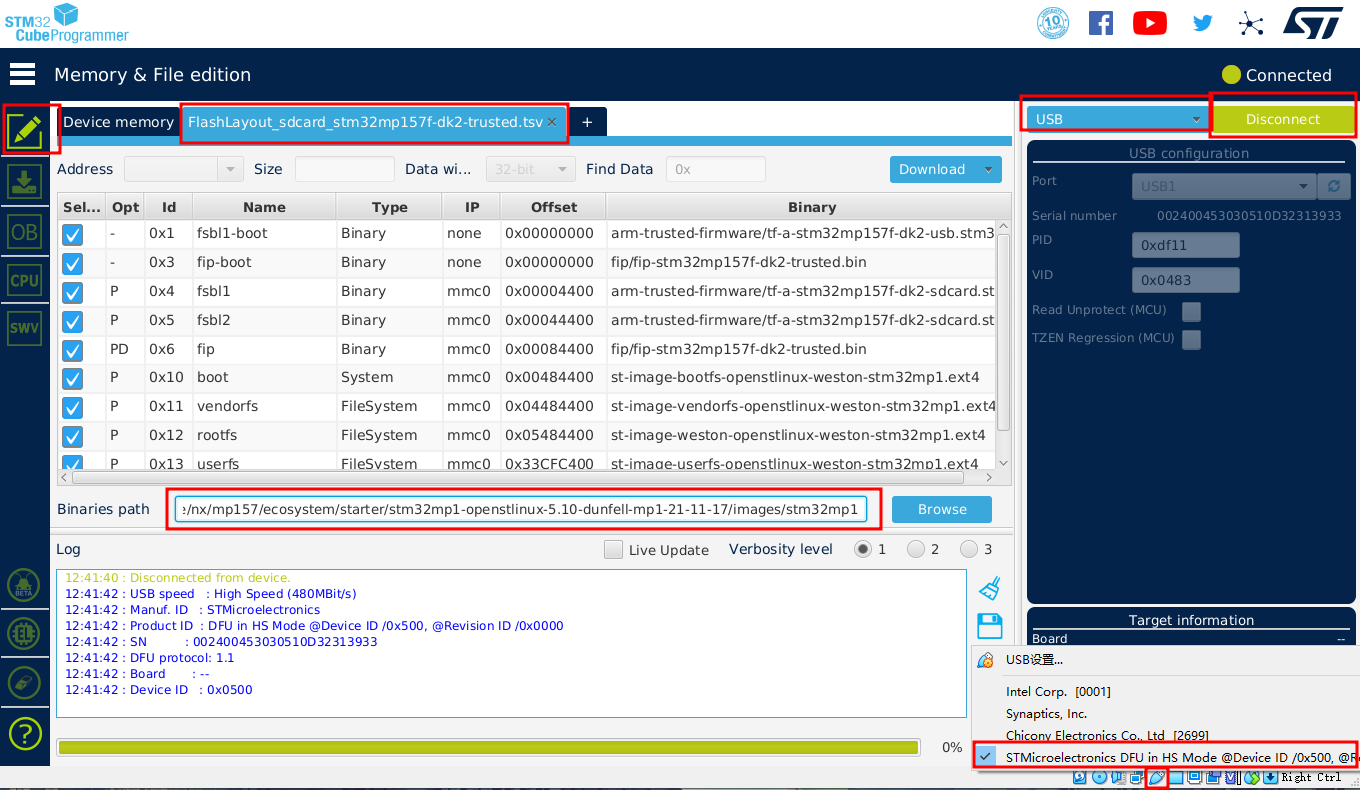The width and height of the screenshot is (1360, 790).
Task: Click the download progress bar
Action: click(488, 747)
